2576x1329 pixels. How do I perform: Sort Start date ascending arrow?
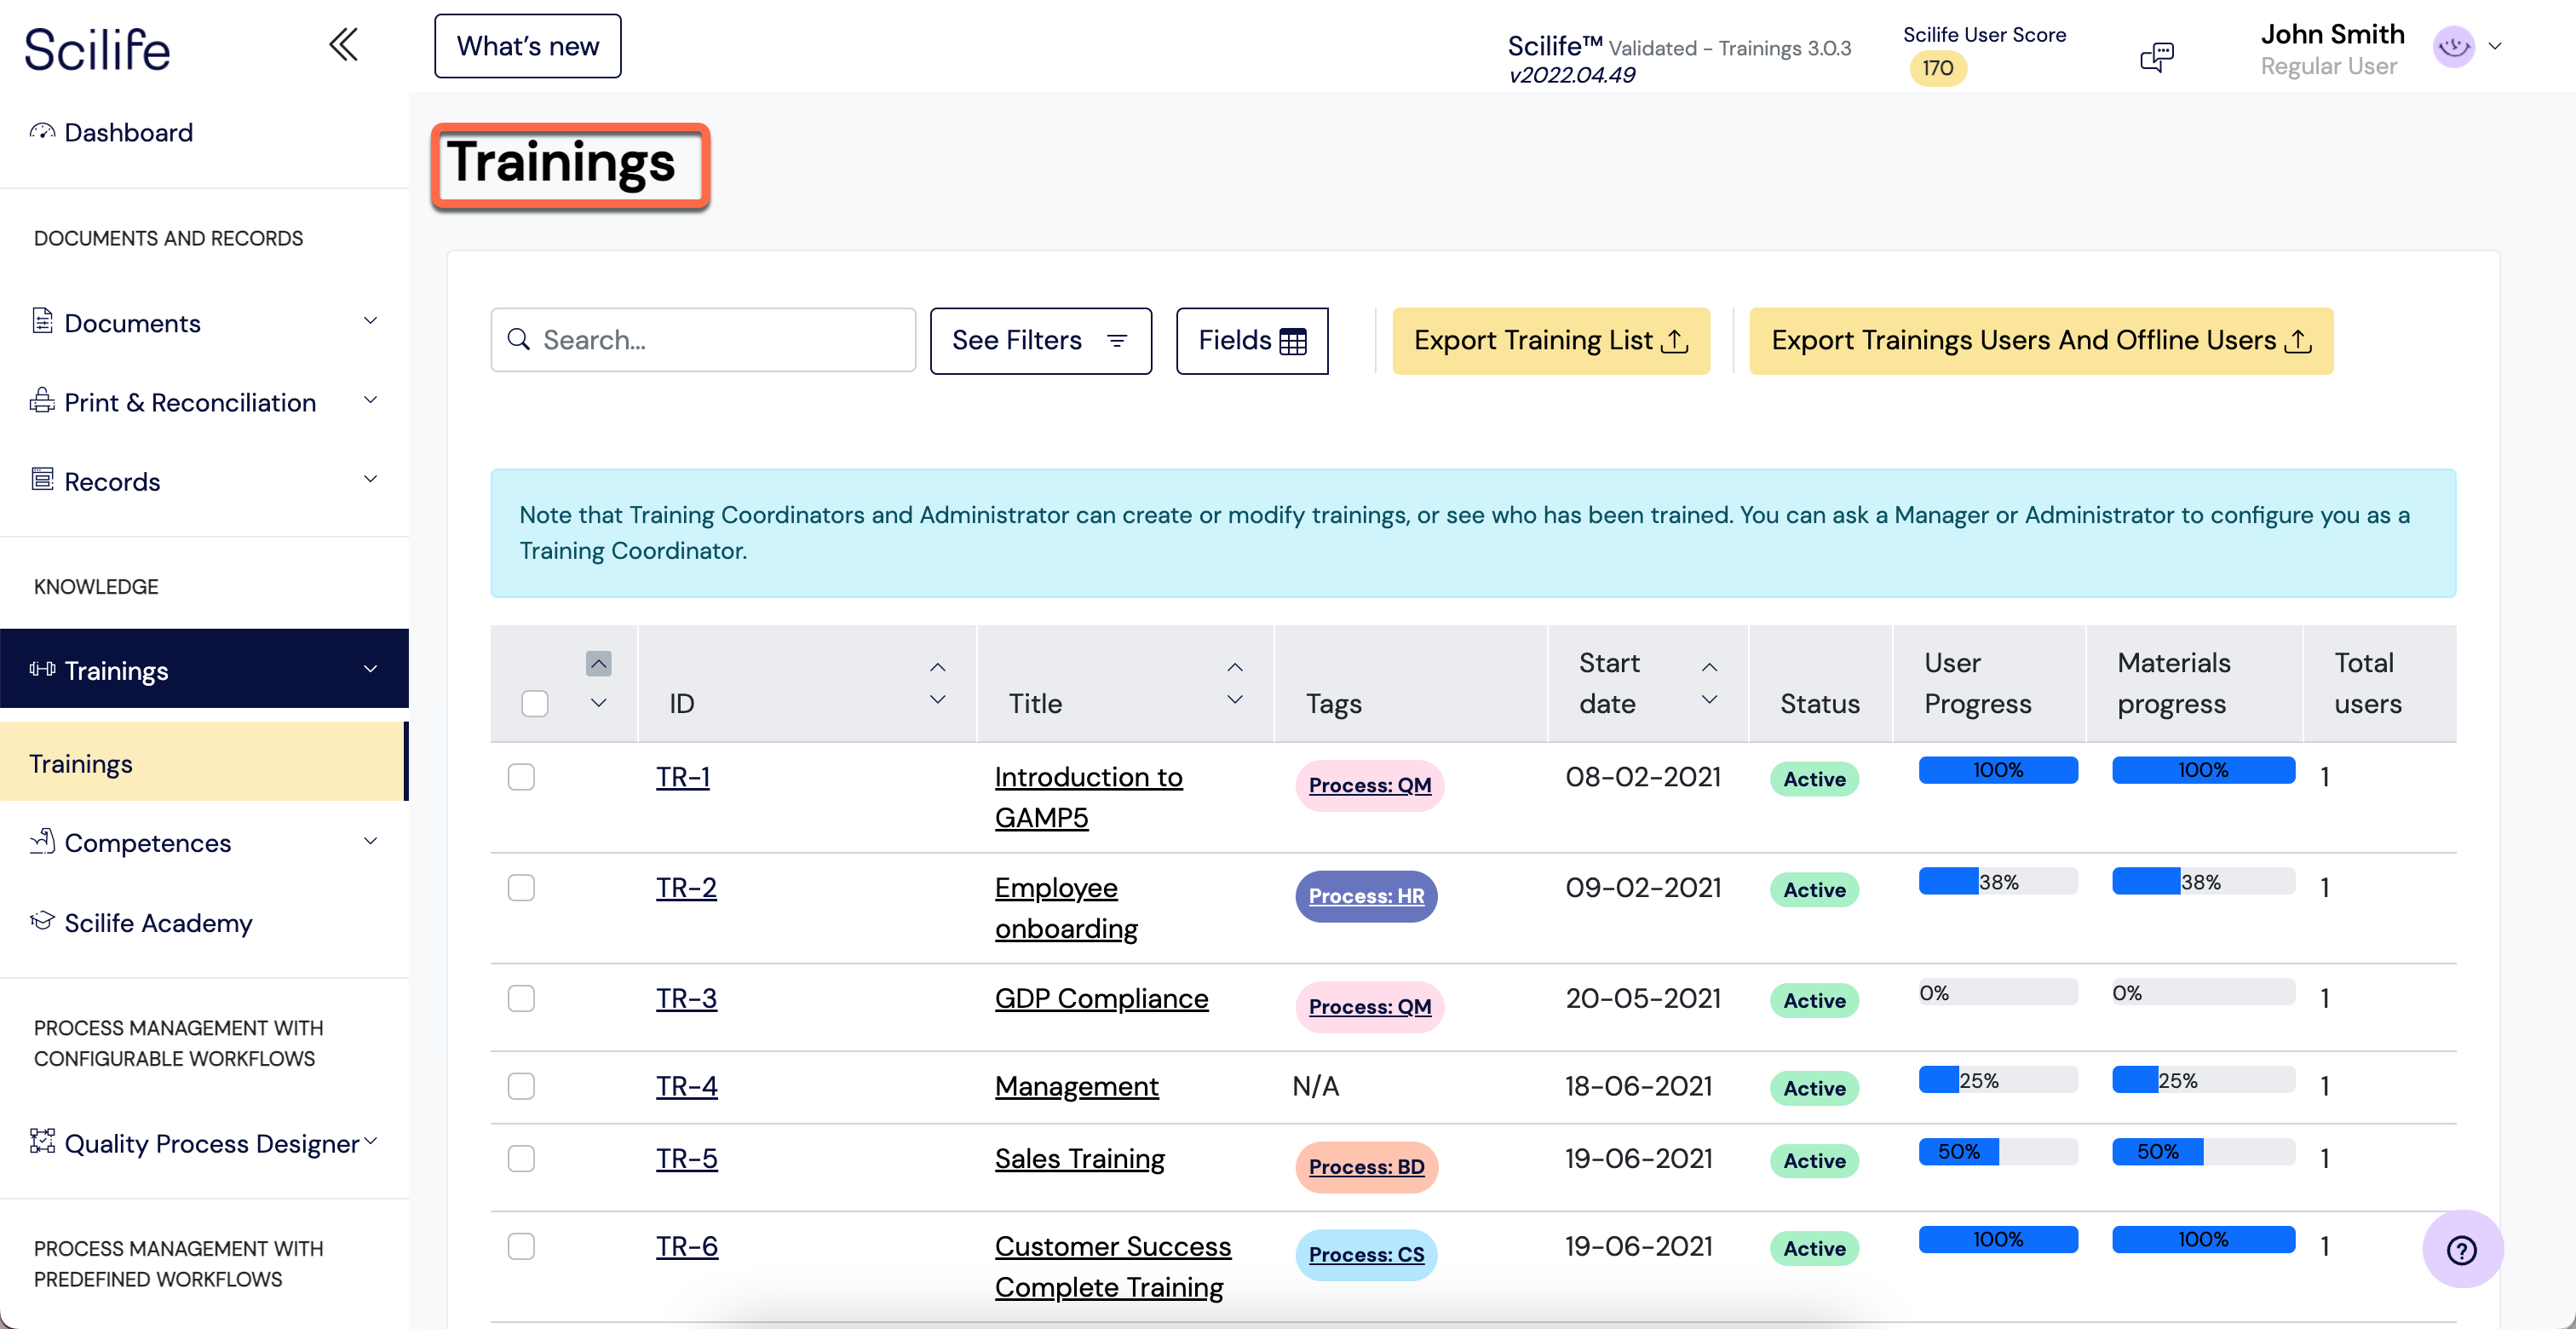click(1709, 667)
